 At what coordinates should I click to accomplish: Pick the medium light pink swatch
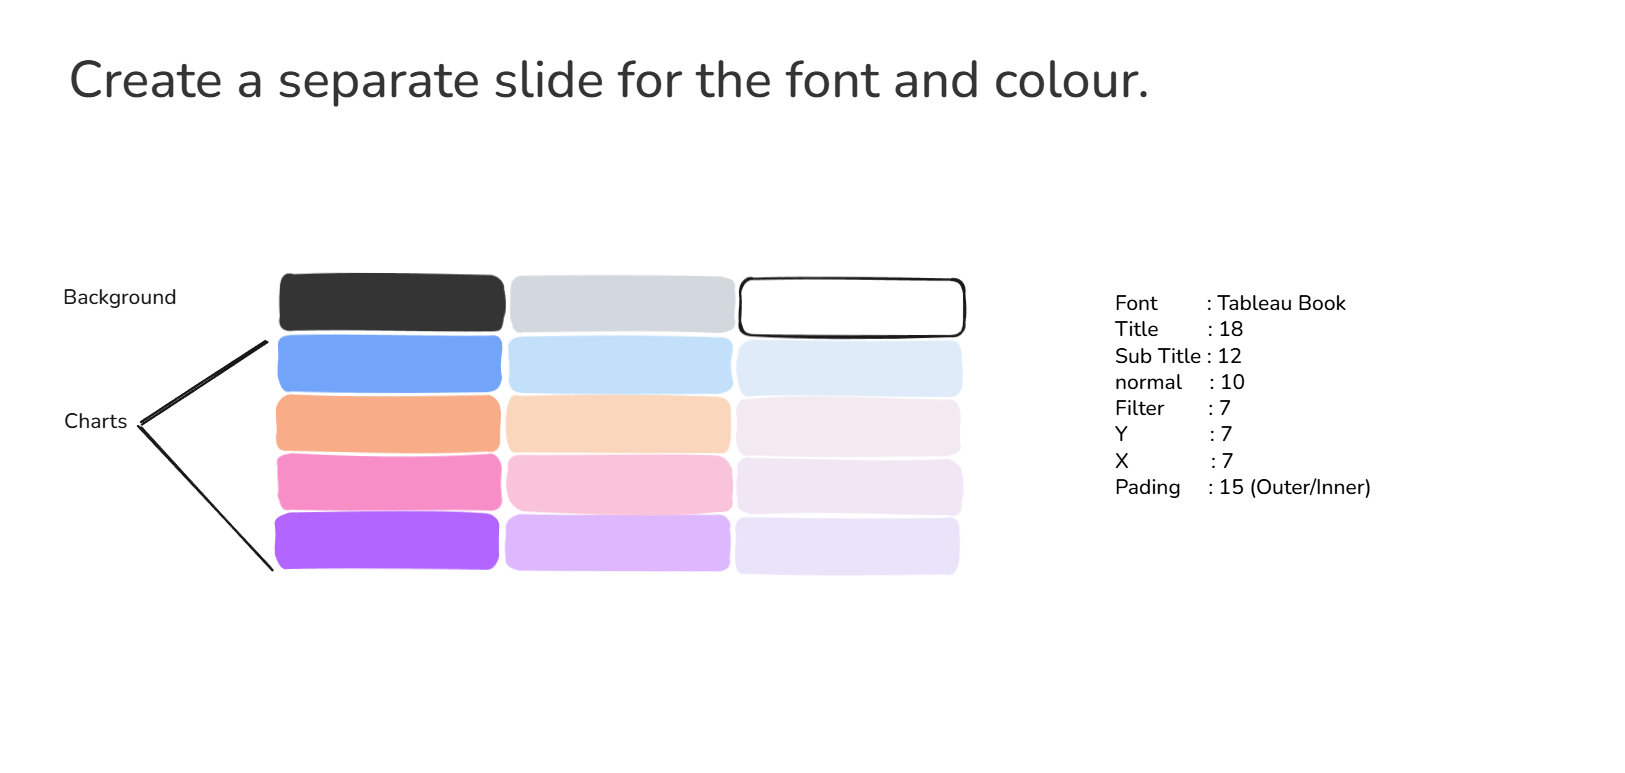(x=619, y=484)
